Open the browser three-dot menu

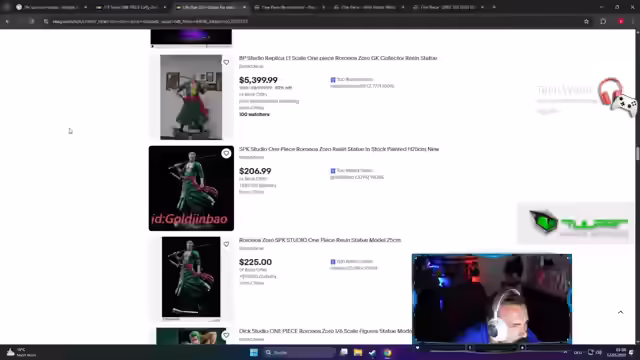click(633, 22)
